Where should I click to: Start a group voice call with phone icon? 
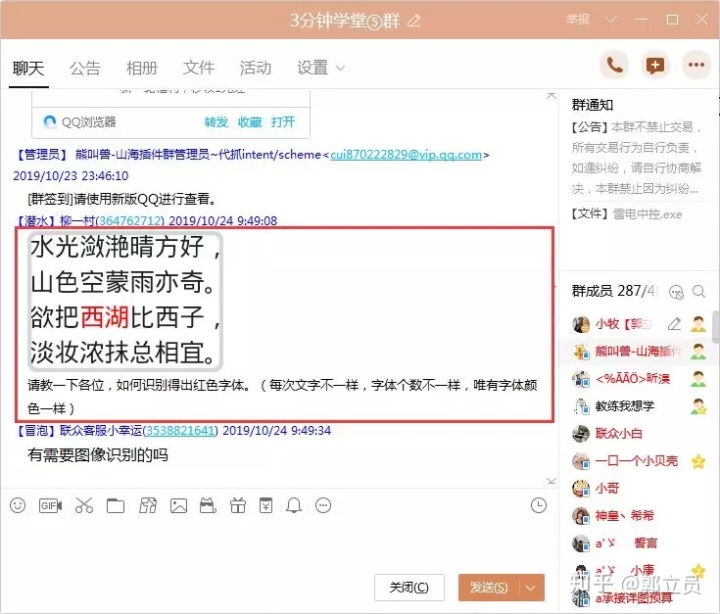click(x=614, y=65)
